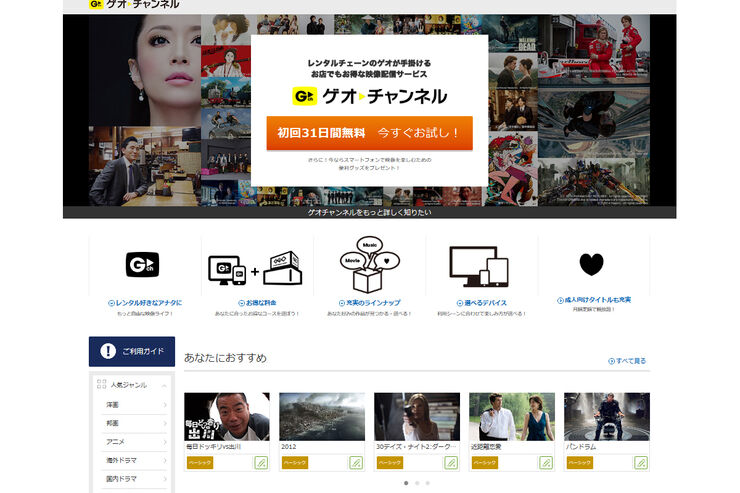Viewport: 740px width, 493px height.
Task: Open the レンタル好きなアナタに link
Action: [x=149, y=303]
